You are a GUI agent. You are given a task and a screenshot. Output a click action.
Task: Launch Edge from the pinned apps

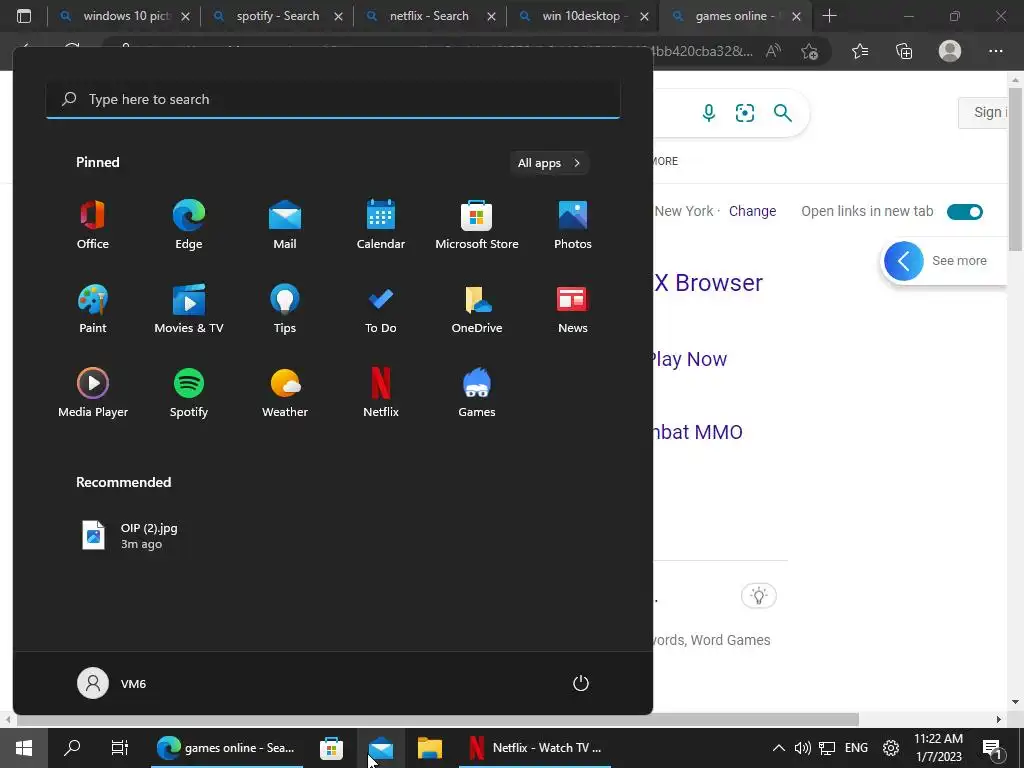(189, 225)
